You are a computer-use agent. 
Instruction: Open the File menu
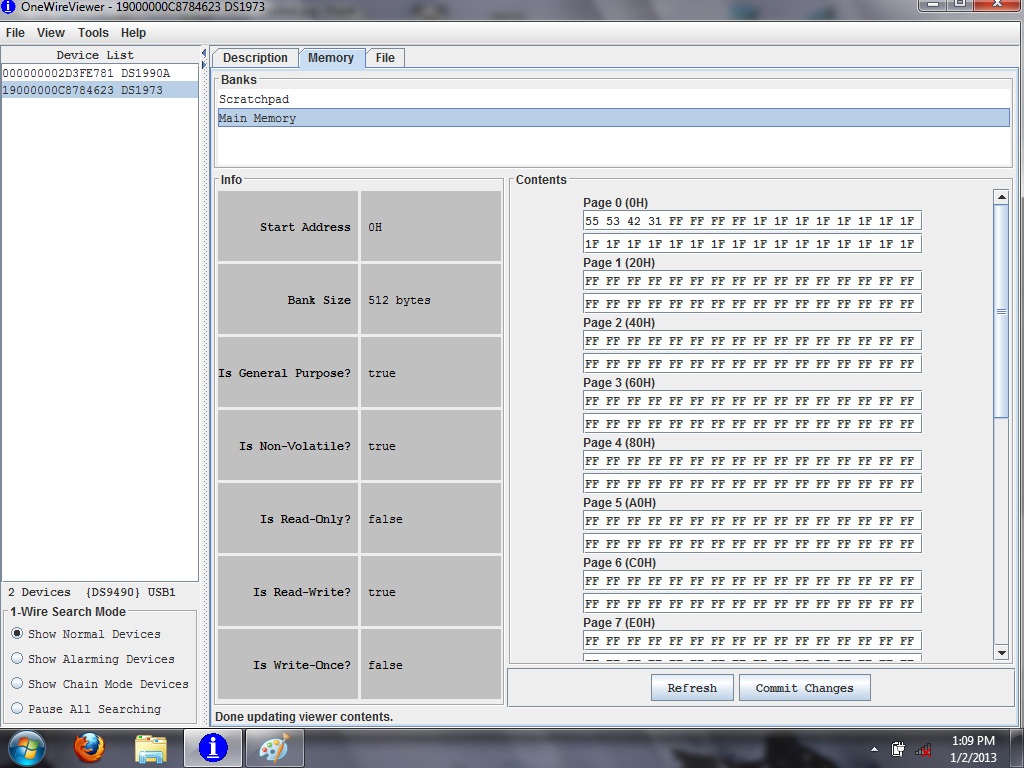[x=15, y=33]
